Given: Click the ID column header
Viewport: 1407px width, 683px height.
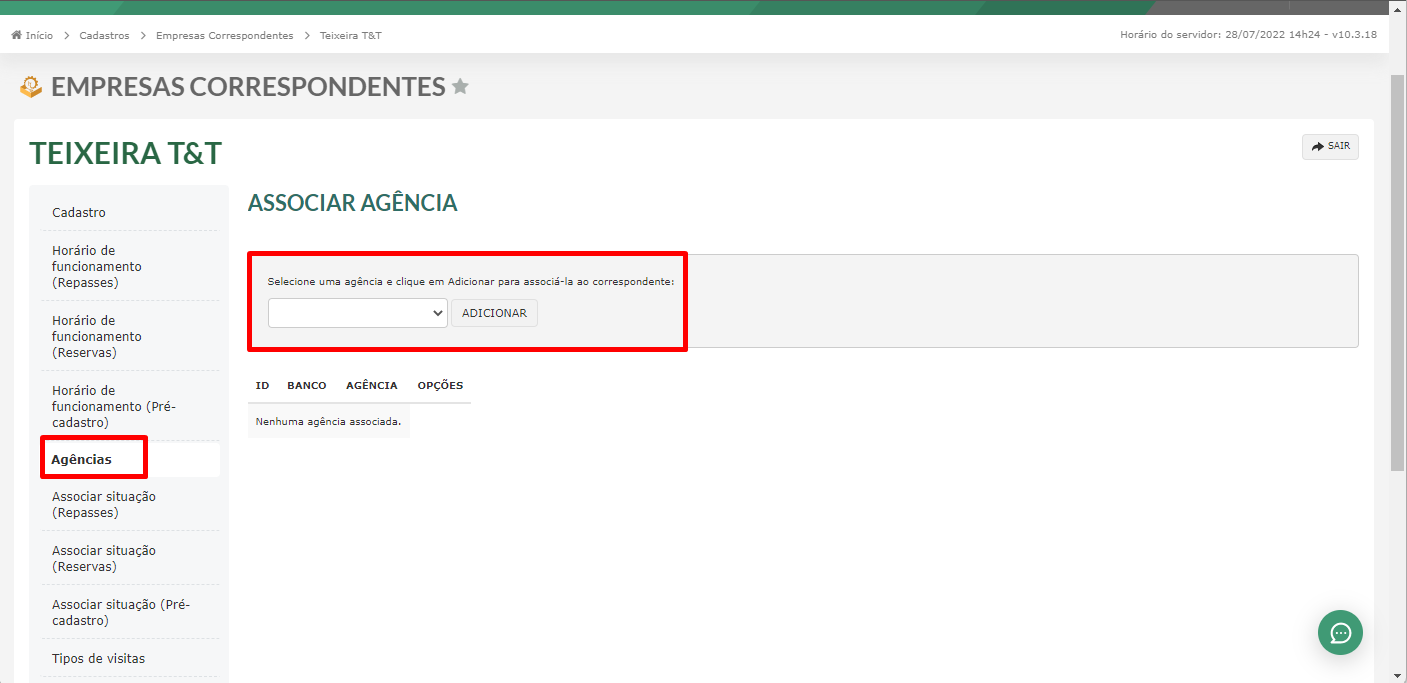Looking at the screenshot, I should (x=262, y=385).
